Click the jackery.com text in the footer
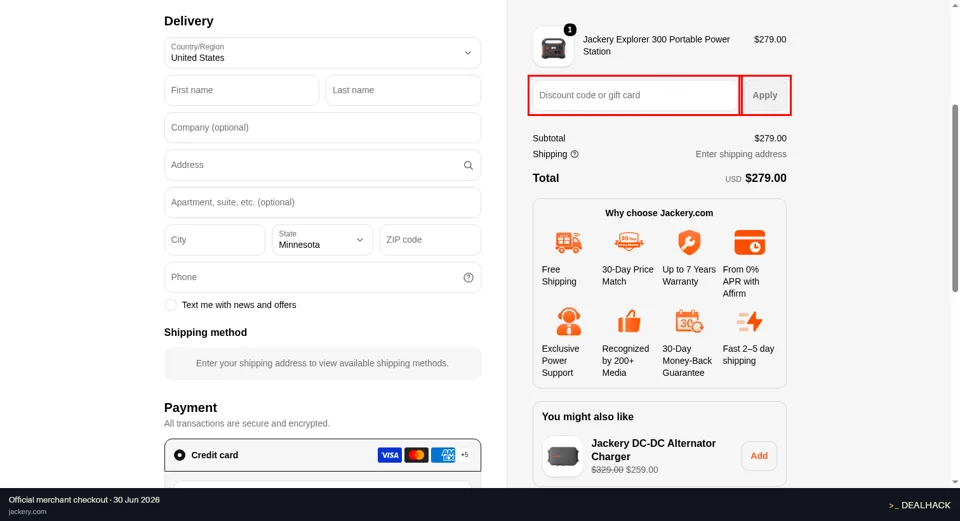This screenshot has height=521, width=960. (x=28, y=511)
